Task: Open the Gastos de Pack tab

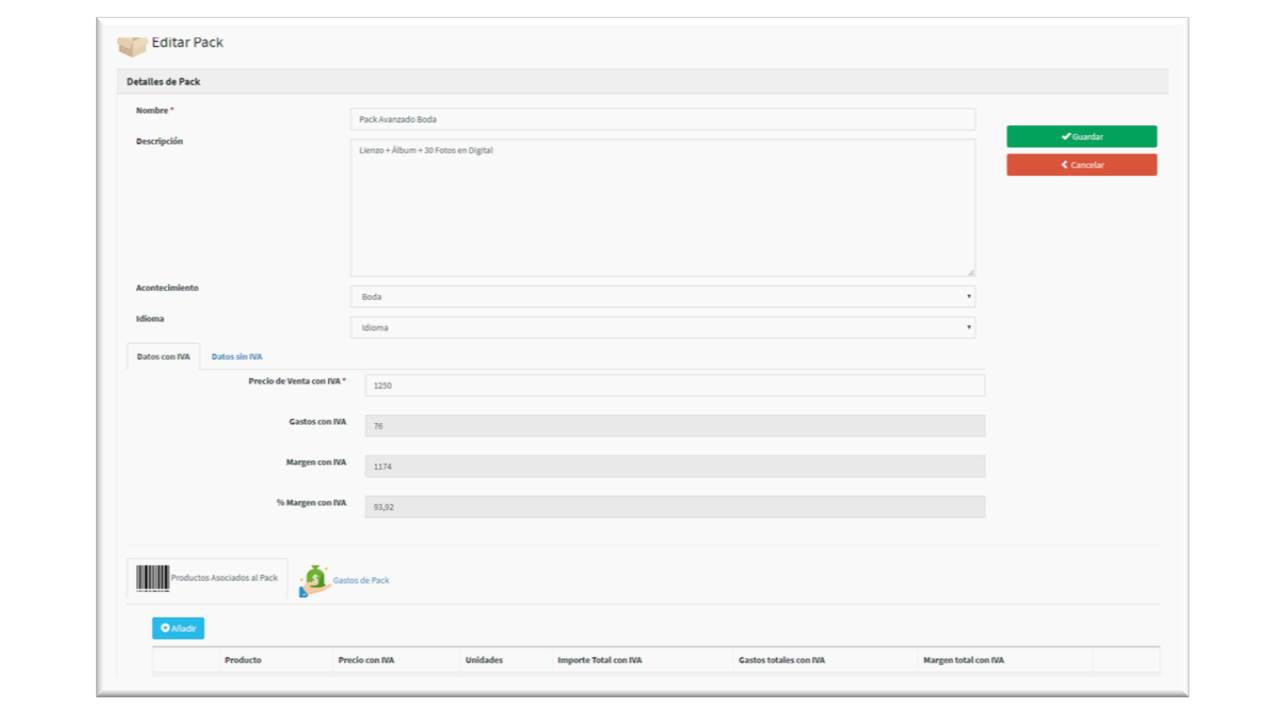Action: 344,580
